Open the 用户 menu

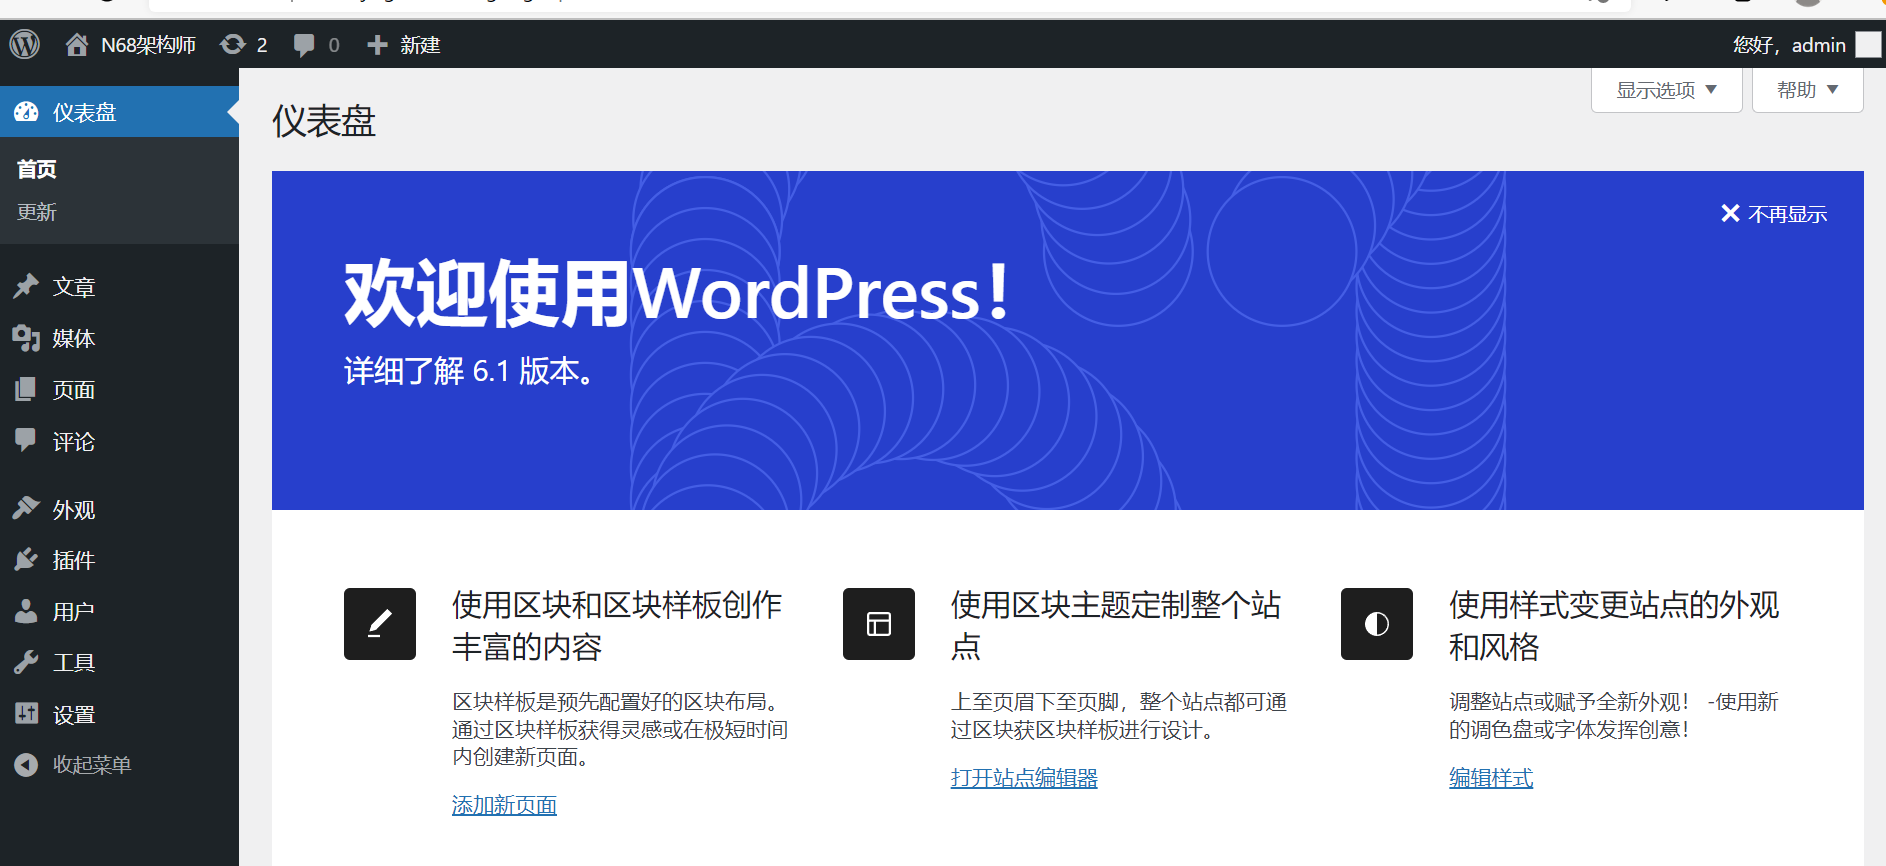(119, 611)
